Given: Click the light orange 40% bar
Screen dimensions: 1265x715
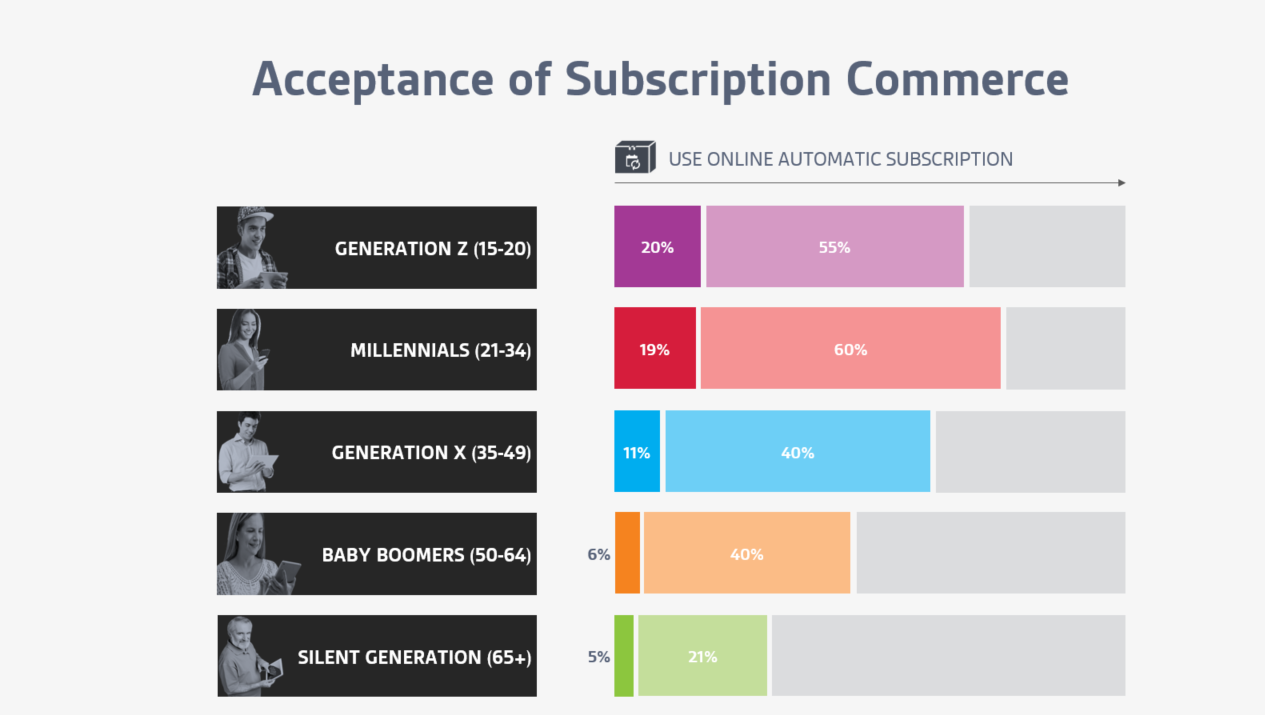Looking at the screenshot, I should [x=747, y=553].
